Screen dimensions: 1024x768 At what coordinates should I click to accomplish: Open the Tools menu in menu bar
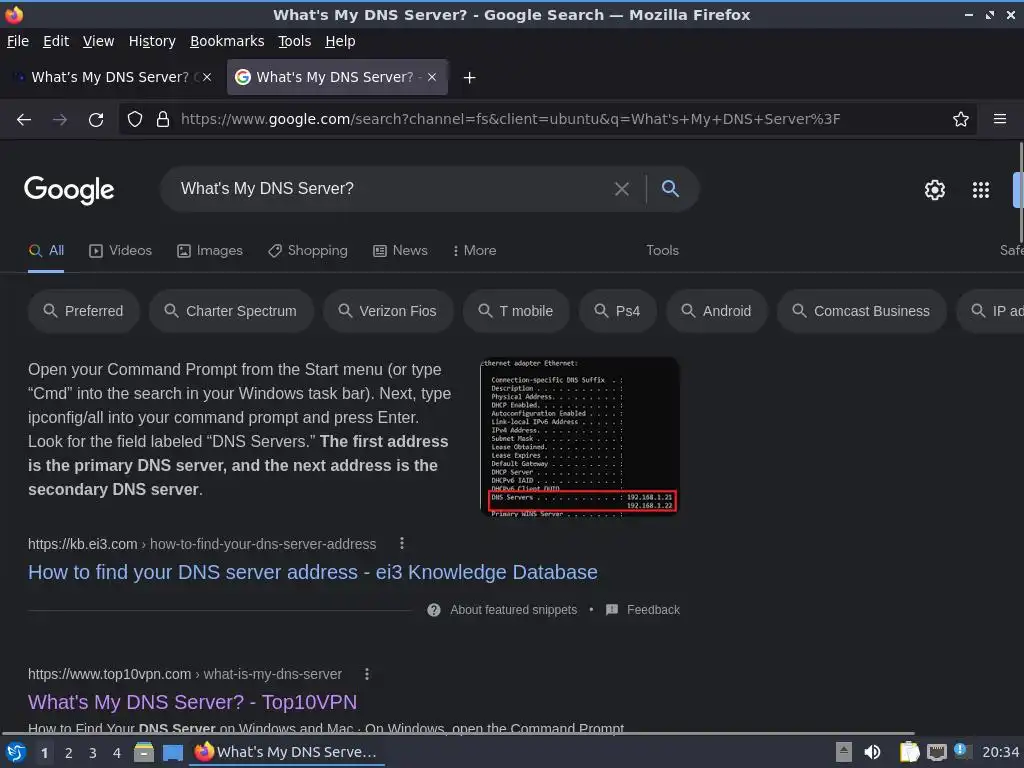(295, 41)
